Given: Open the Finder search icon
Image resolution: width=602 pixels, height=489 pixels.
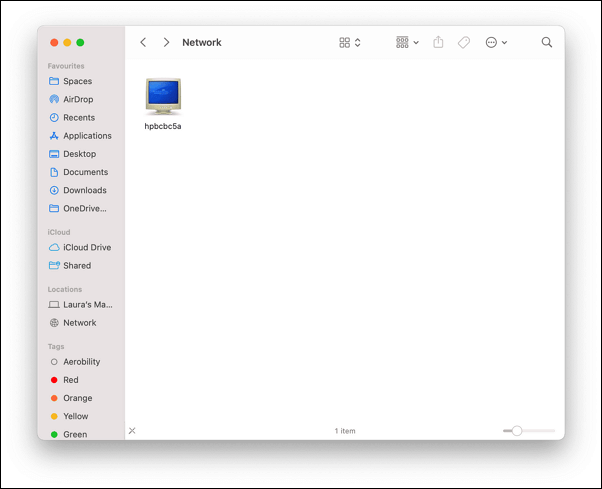Looking at the screenshot, I should coord(547,43).
